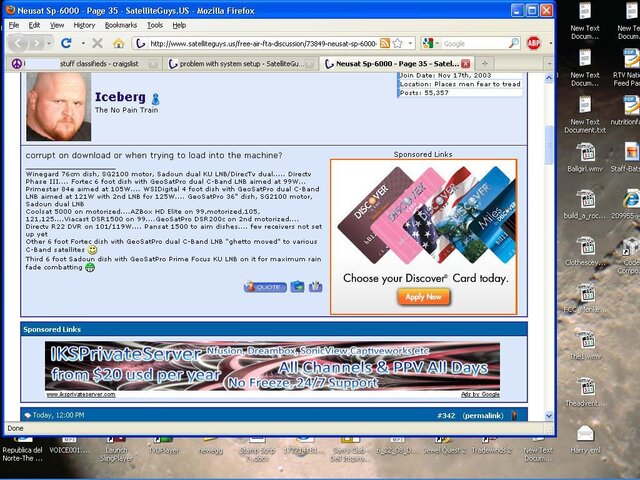Open the History menu
The image size is (640, 480).
pyautogui.click(x=84, y=25)
